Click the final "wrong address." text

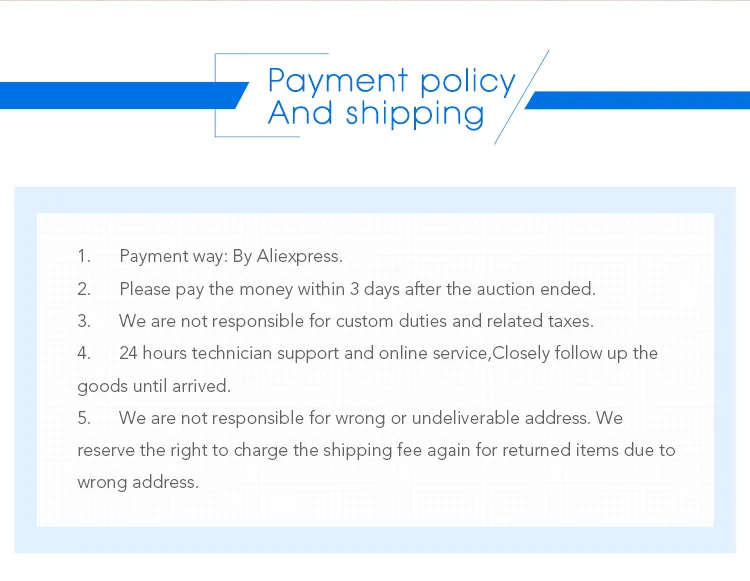[138, 482]
